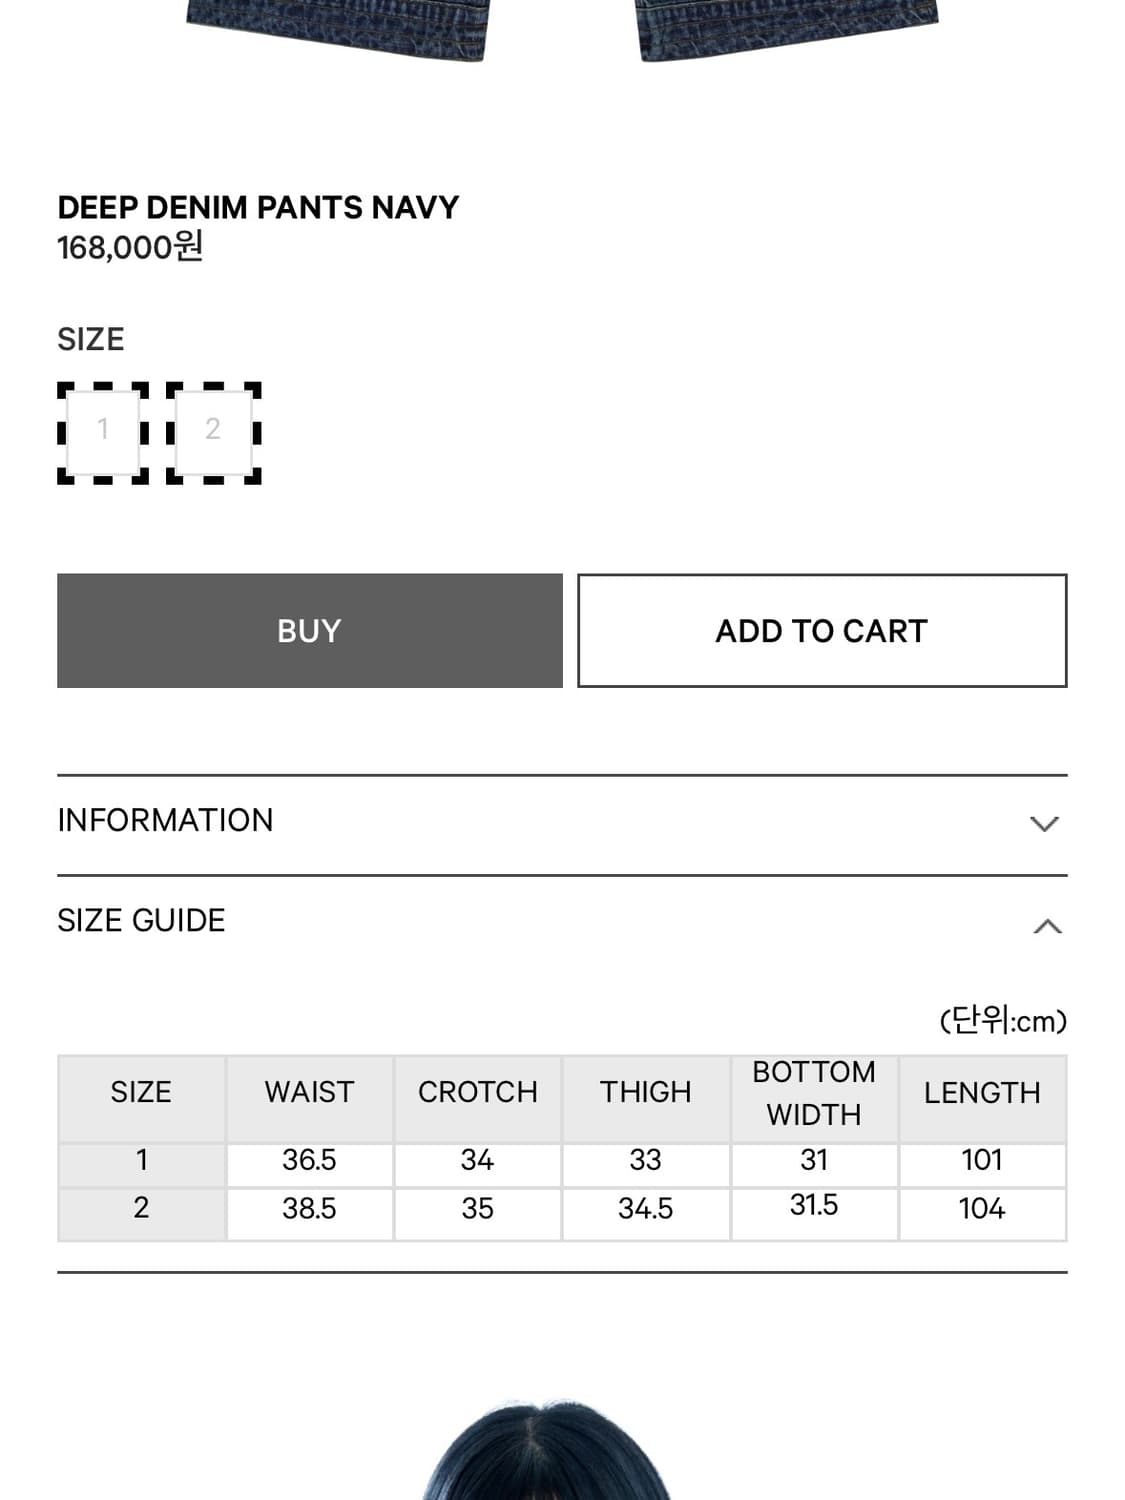The image size is (1125, 1500).
Task: Collapse SIZE GUIDE using up chevron
Action: click(1046, 926)
